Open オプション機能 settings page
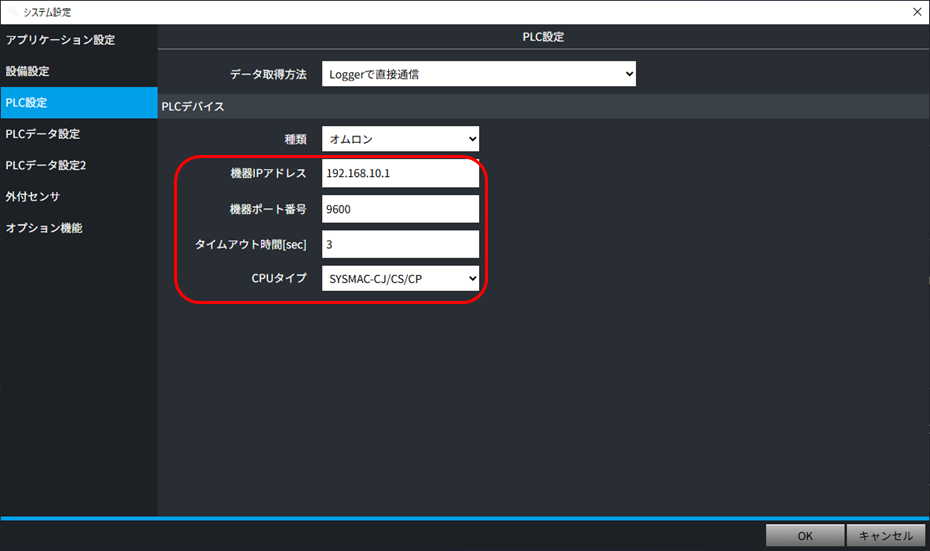The image size is (930, 551). click(44, 228)
